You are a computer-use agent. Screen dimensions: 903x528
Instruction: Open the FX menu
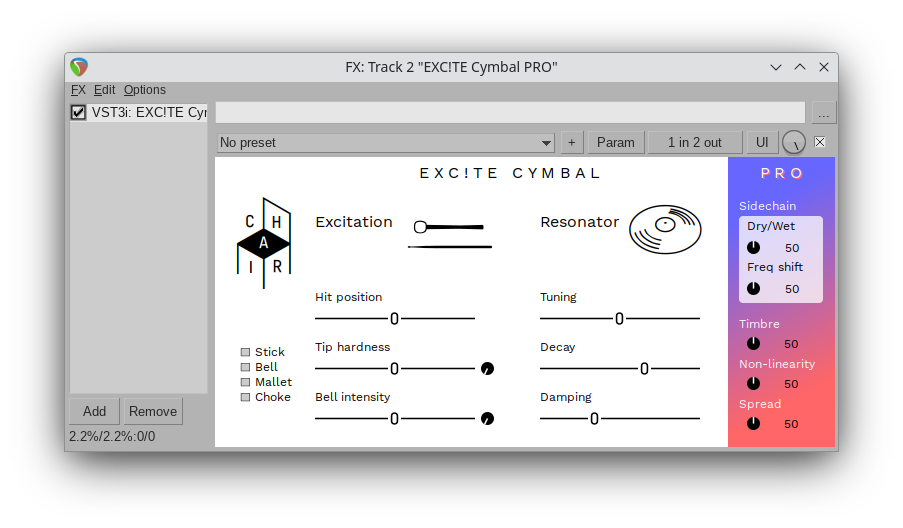(78, 90)
